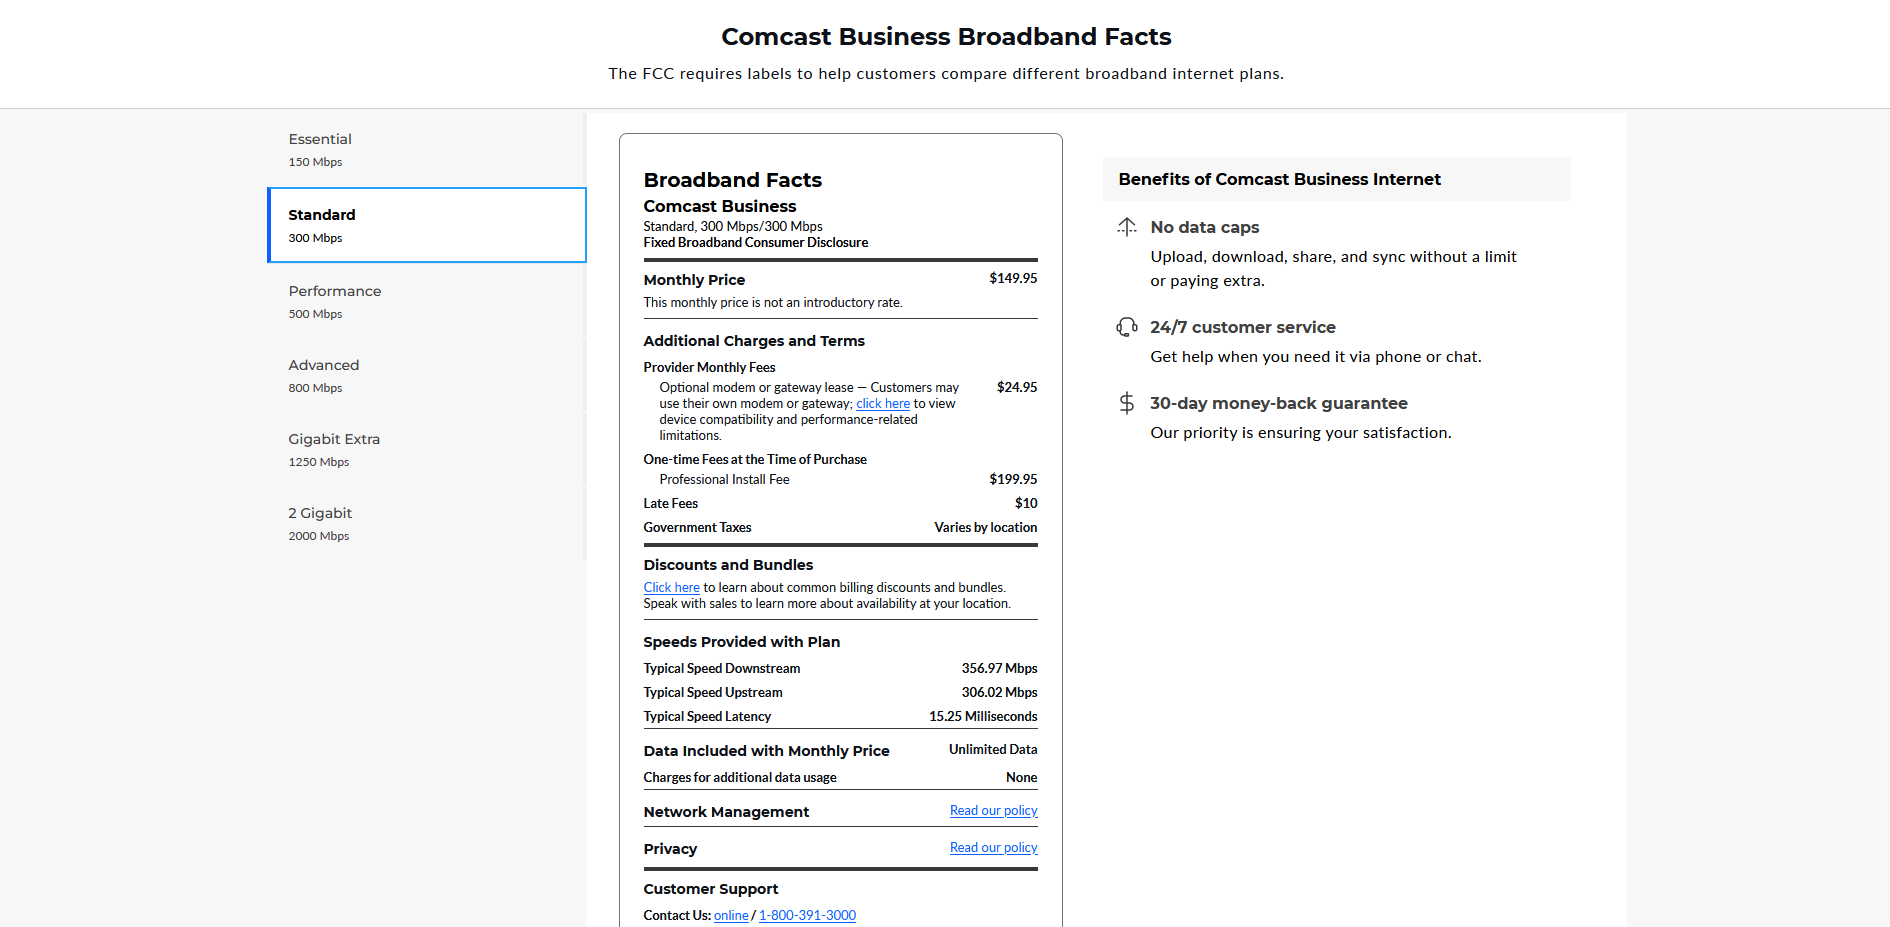Open the Privacy 'Read our policy' link
Viewport: 1890px width, 927px height.
coord(993,848)
